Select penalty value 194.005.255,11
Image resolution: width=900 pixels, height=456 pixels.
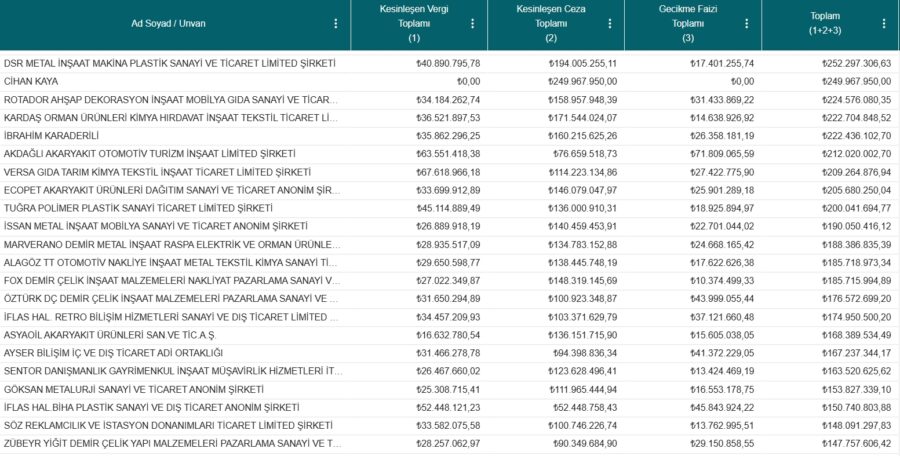click(x=583, y=64)
